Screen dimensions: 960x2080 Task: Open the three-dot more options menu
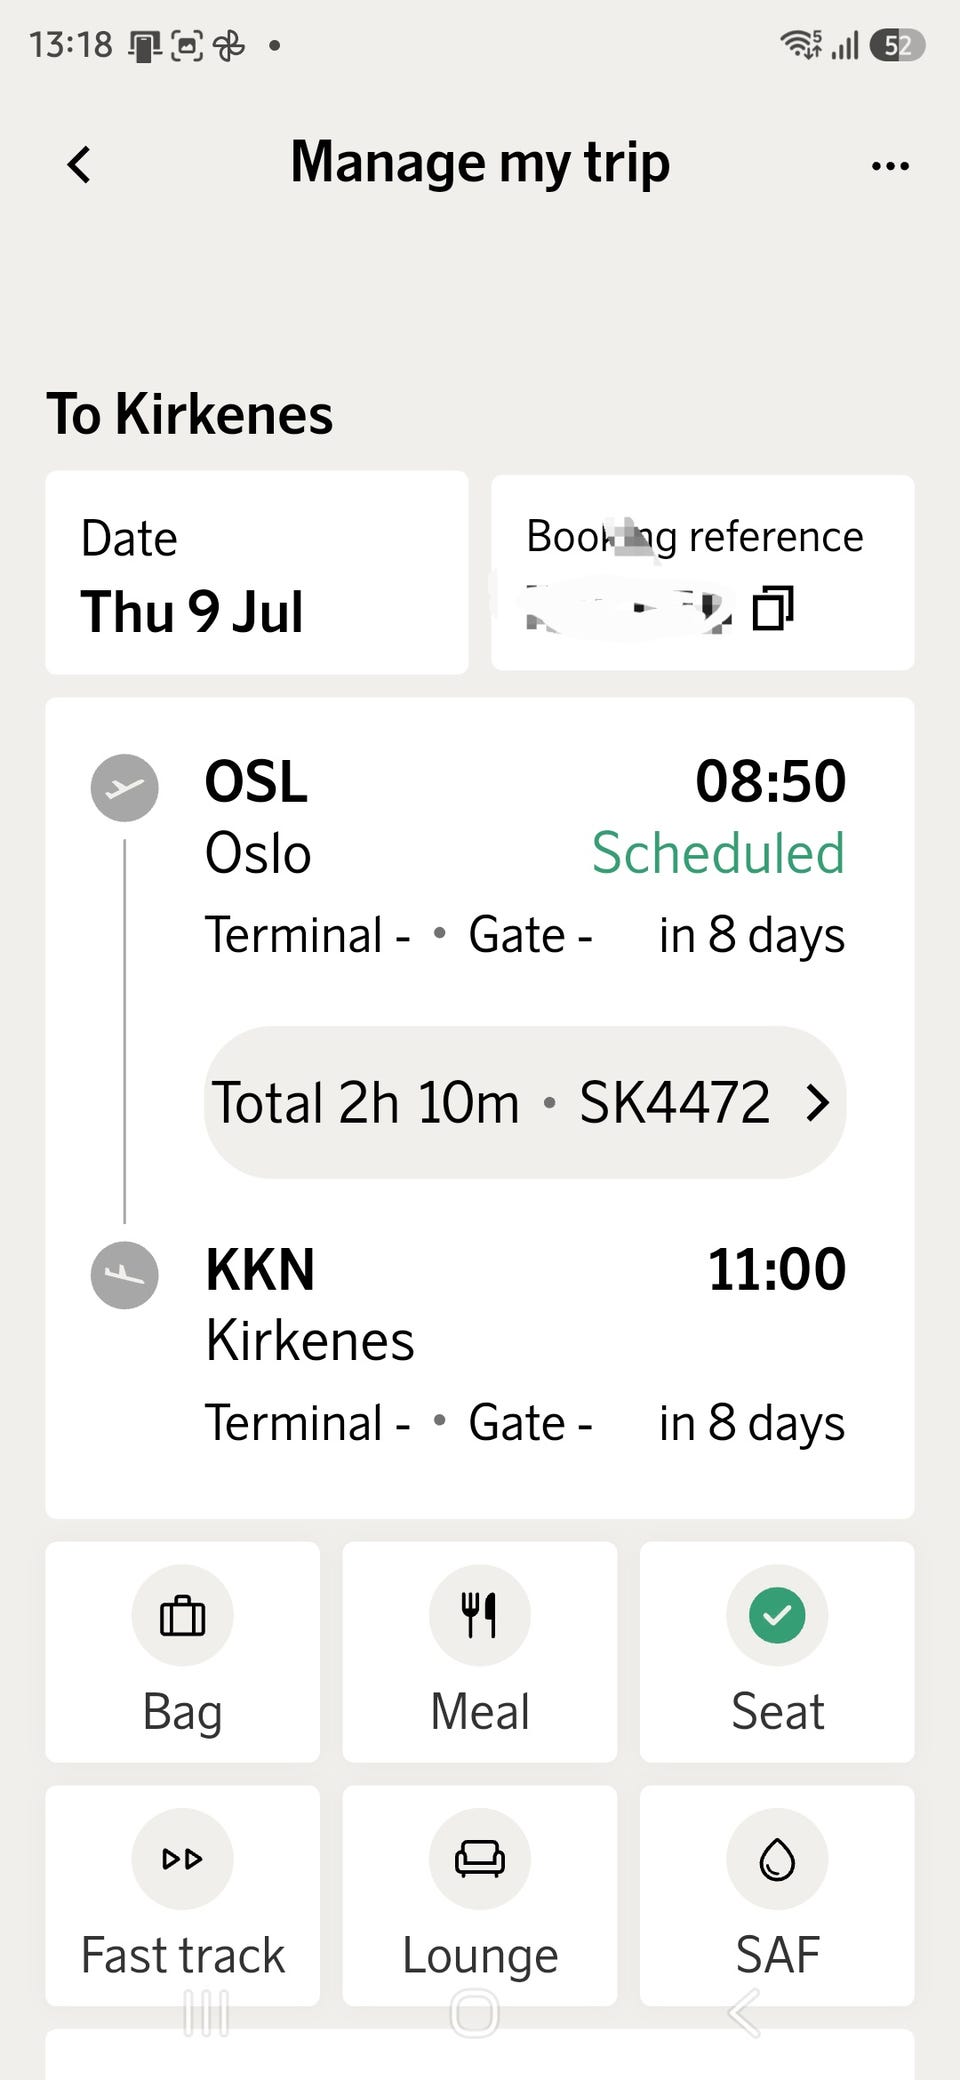[890, 166]
